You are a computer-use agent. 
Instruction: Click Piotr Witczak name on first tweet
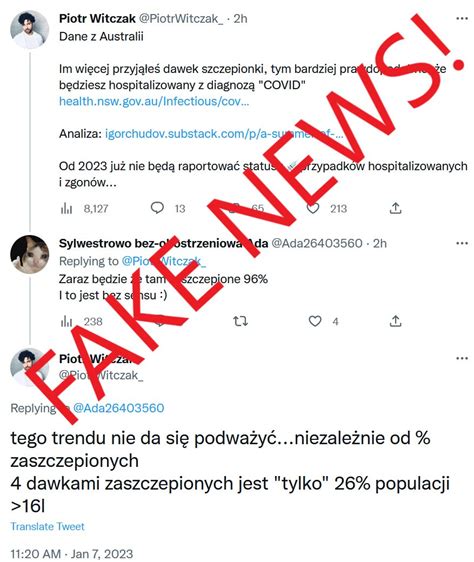[x=97, y=19]
